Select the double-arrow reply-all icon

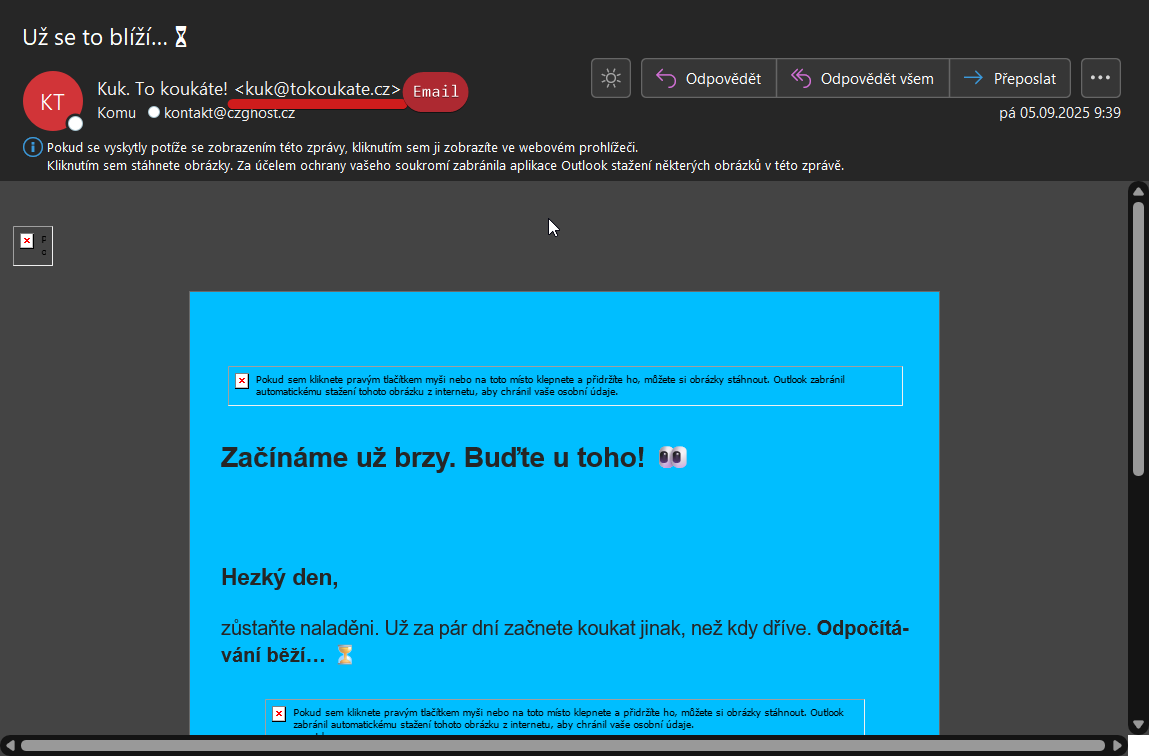coord(799,77)
